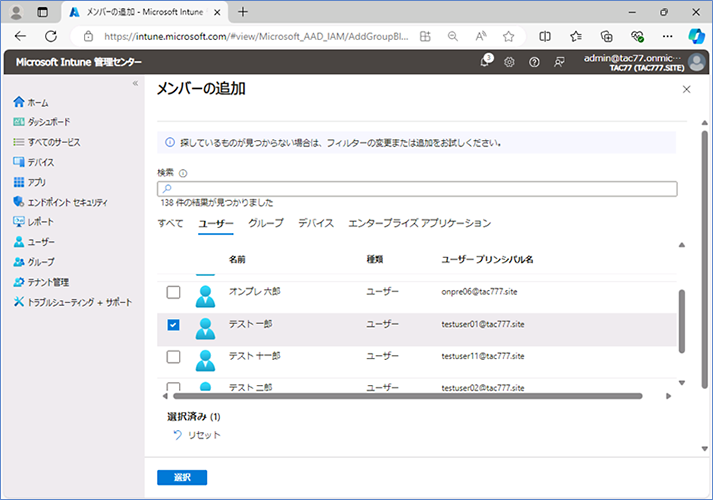This screenshot has width=713, height=500.
Task: Toggle split screen icon in browser toolbar
Action: (545, 36)
